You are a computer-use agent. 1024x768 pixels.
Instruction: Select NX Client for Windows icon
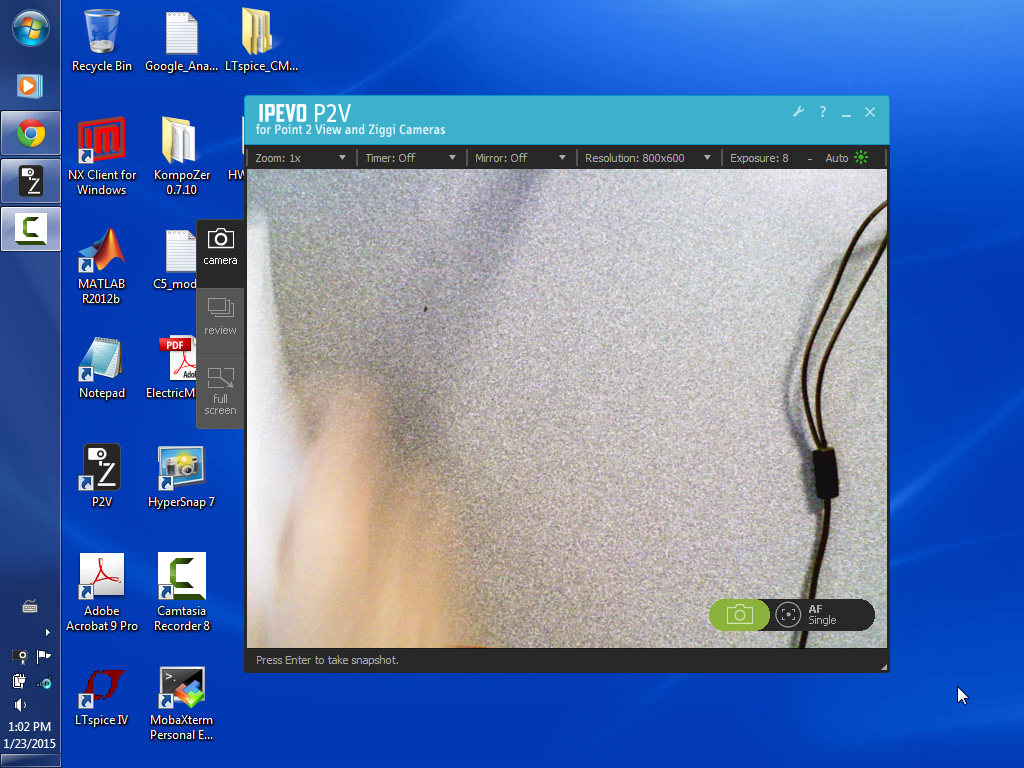(x=102, y=157)
